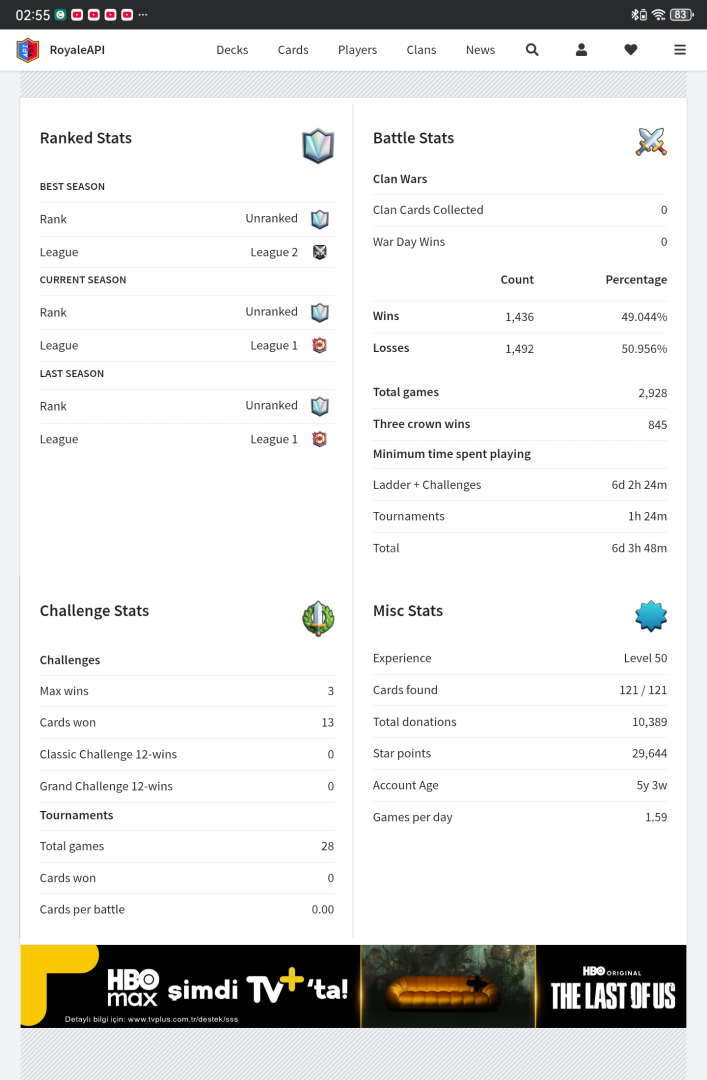707x1080 pixels.
Task: Click the heart favorites icon
Action: [631, 50]
